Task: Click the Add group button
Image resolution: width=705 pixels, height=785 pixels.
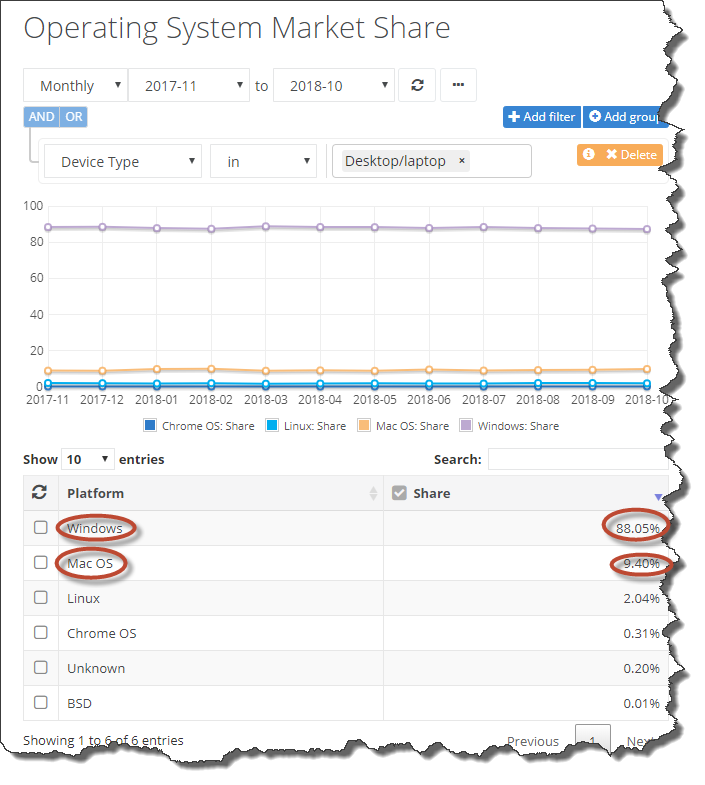Action: [x=625, y=117]
